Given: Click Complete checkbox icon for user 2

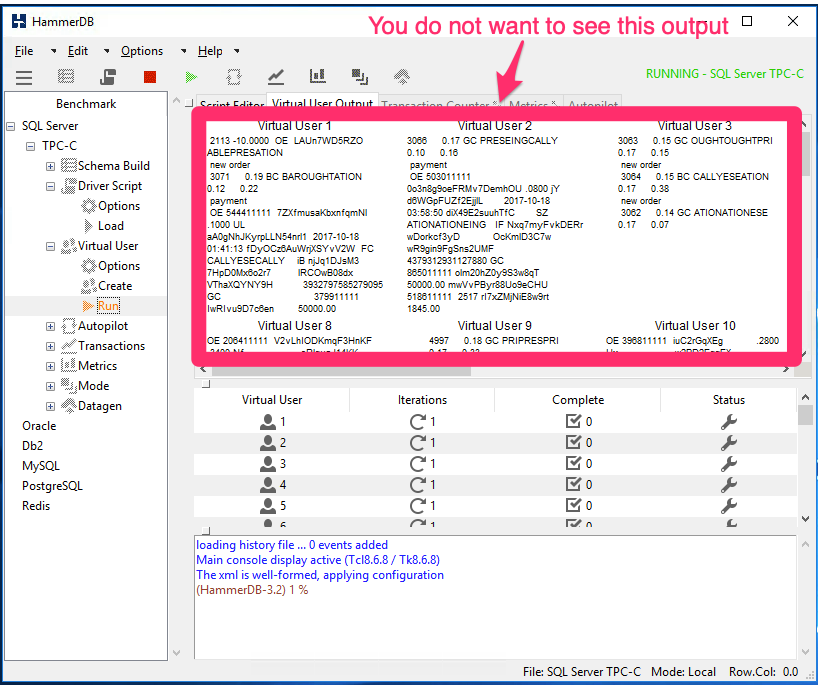Looking at the screenshot, I should (x=573, y=442).
